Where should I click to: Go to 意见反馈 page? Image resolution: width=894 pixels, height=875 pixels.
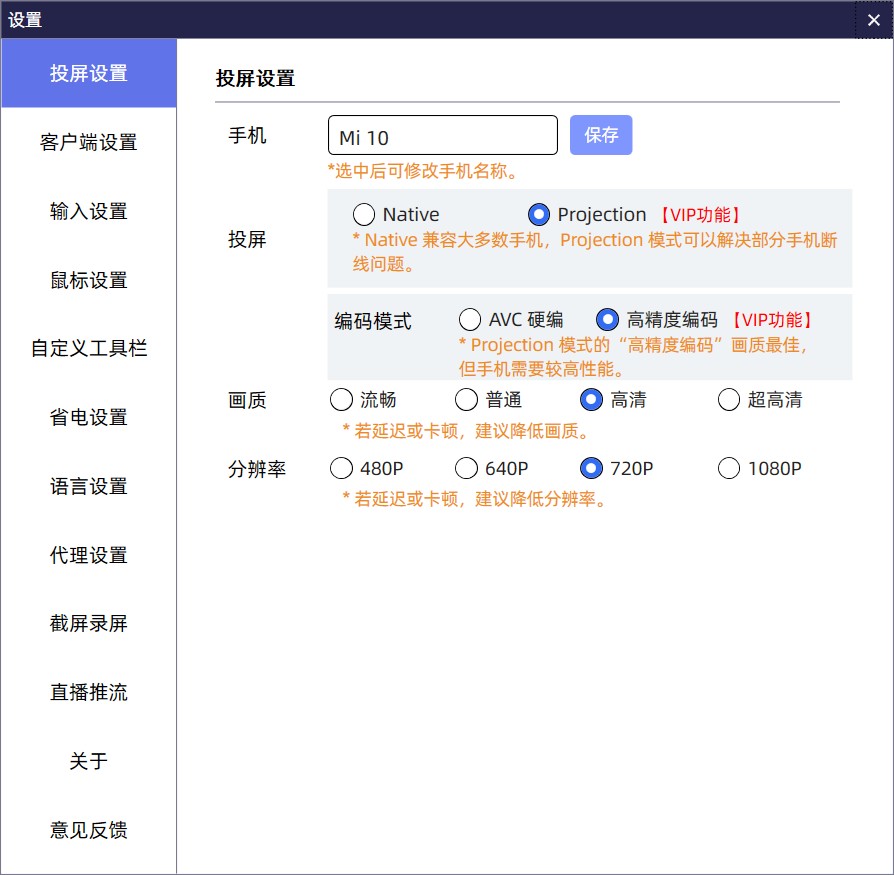pos(88,830)
